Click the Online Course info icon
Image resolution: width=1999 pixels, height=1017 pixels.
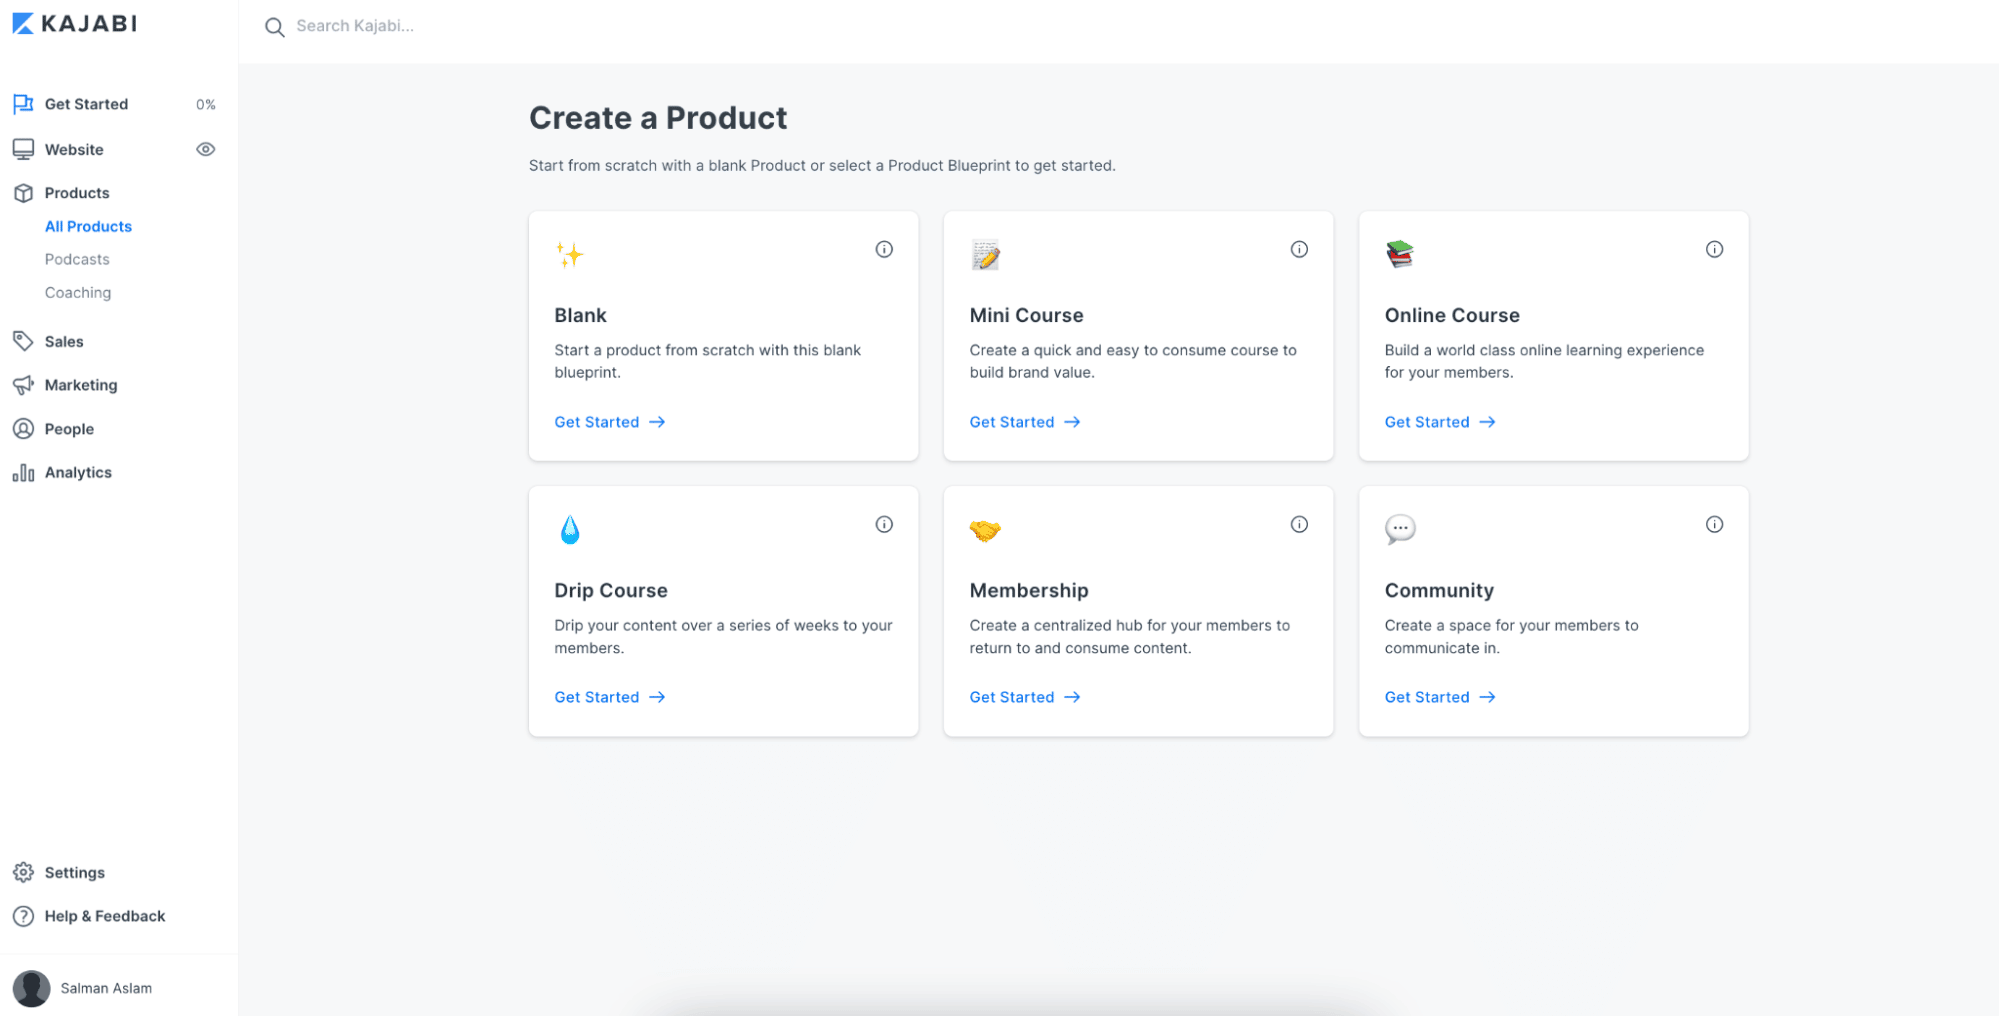click(1714, 249)
